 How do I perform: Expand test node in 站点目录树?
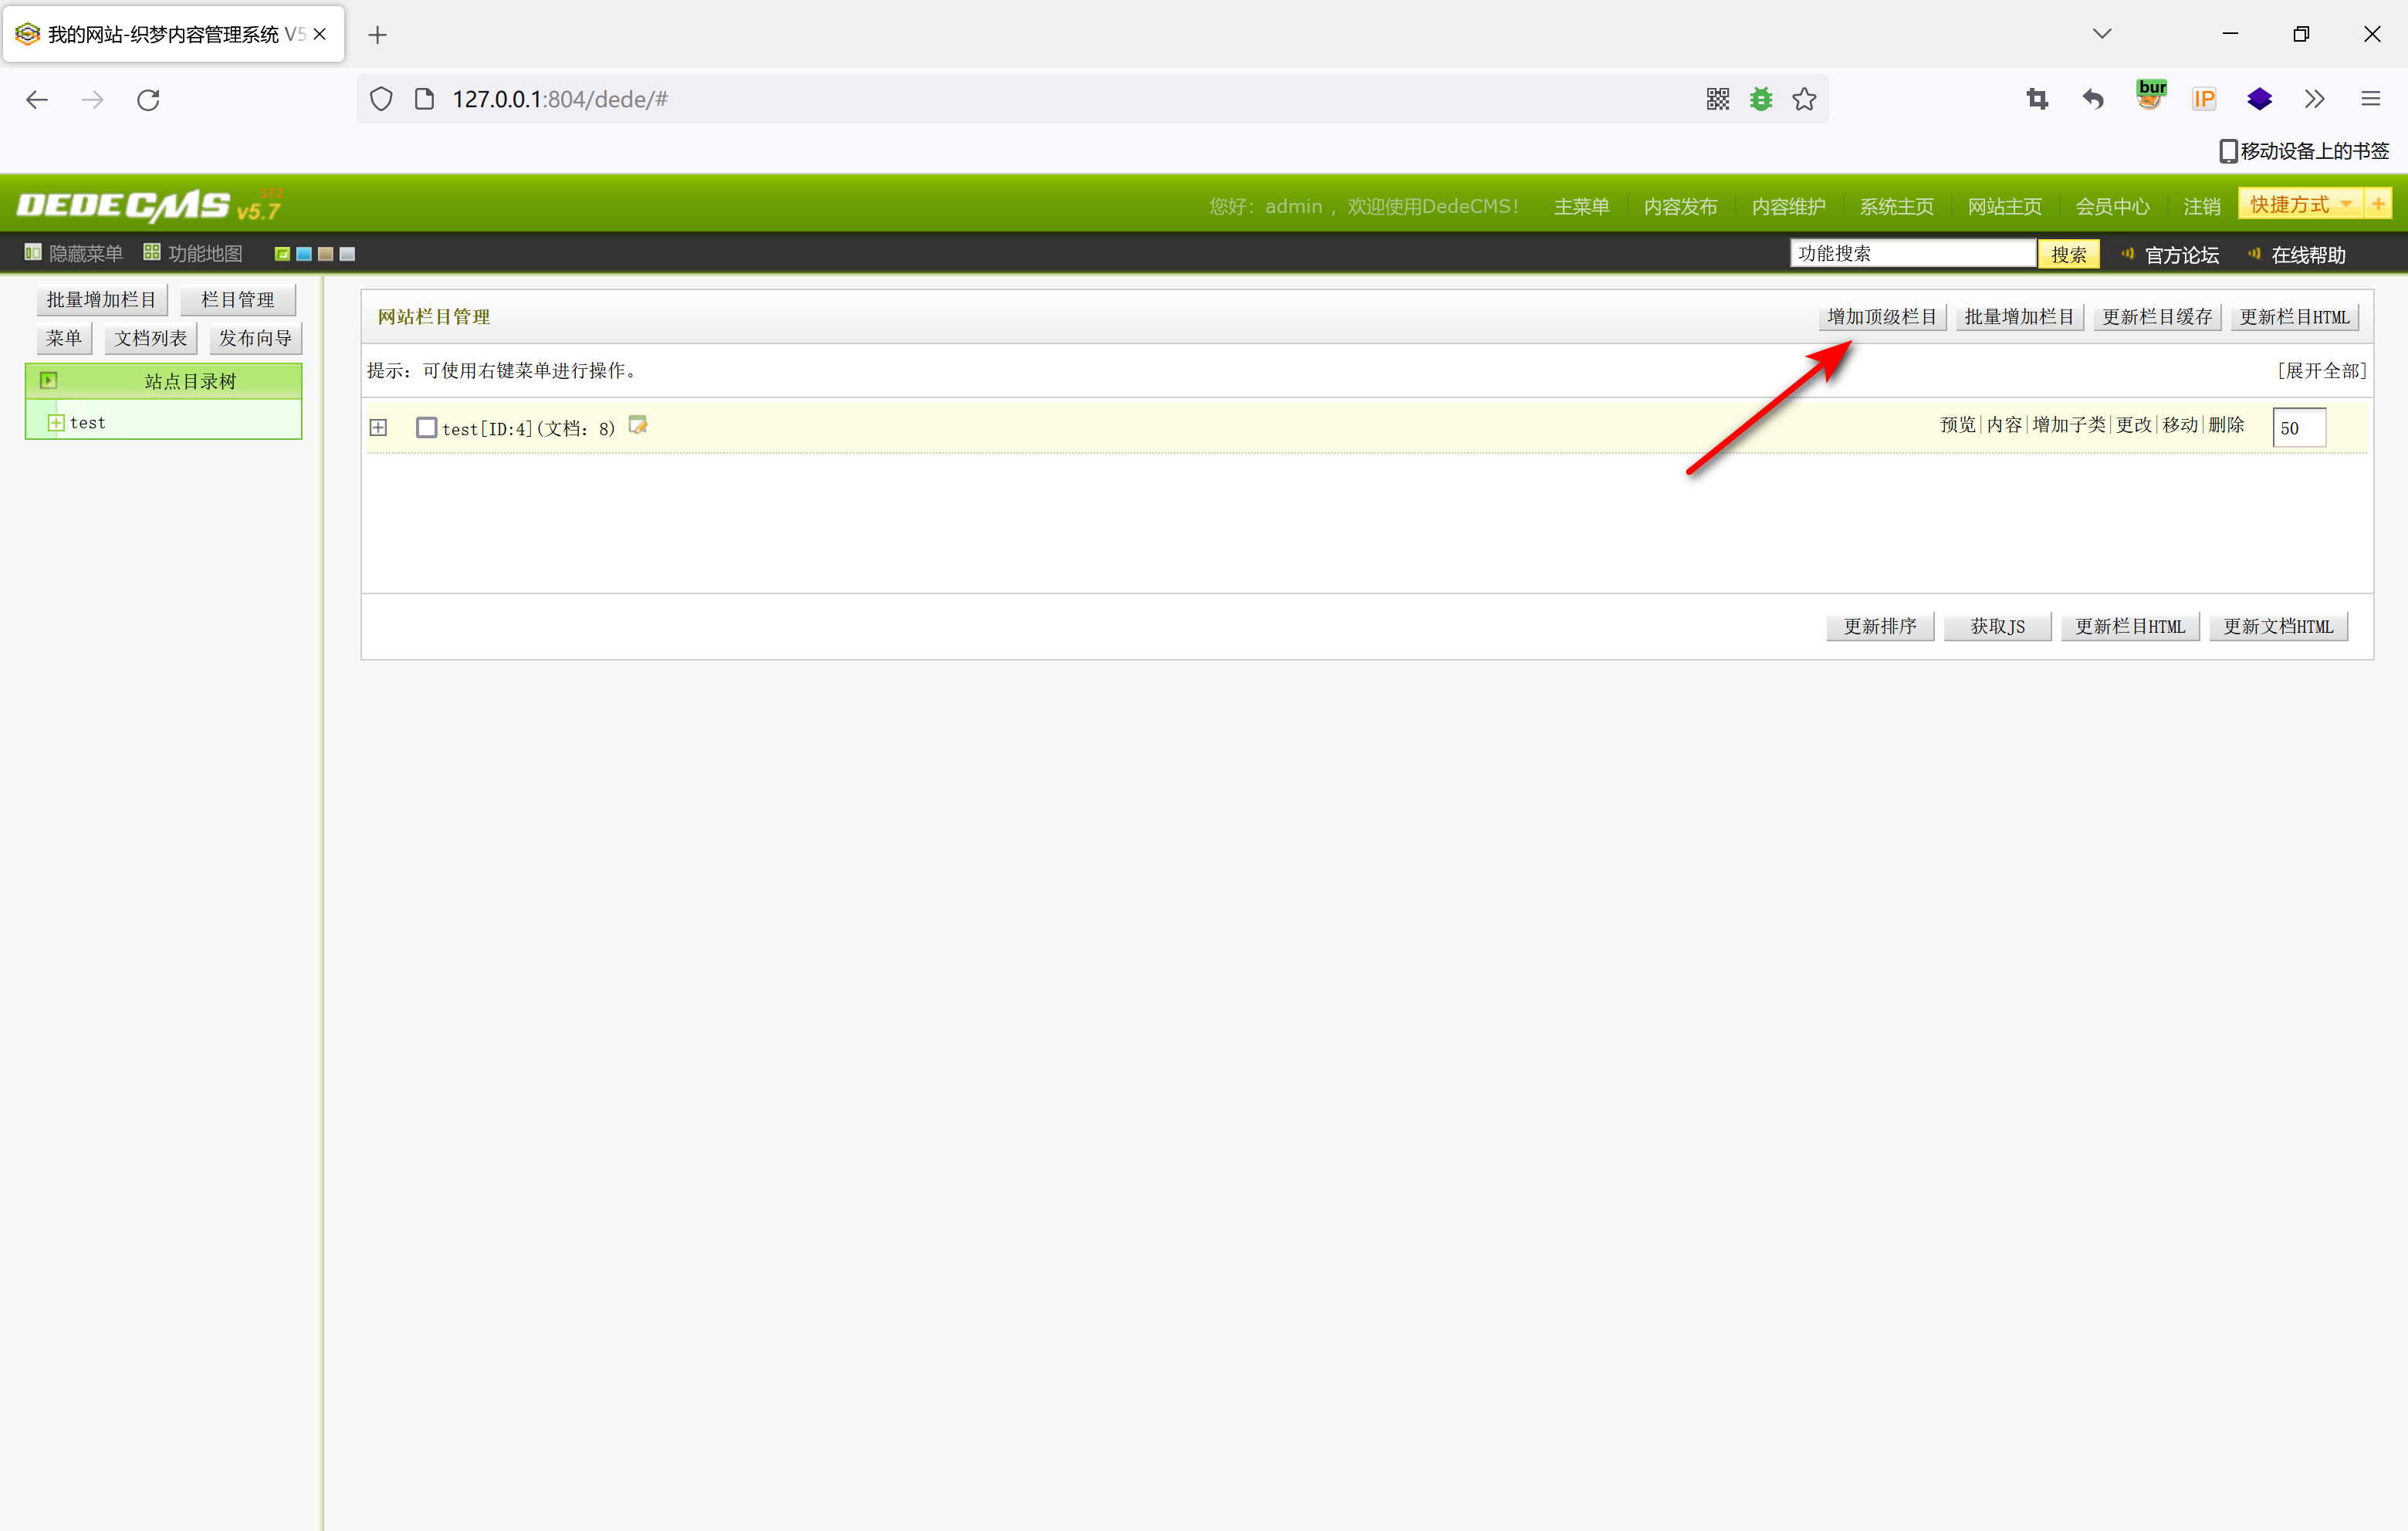pyautogui.click(x=56, y=423)
